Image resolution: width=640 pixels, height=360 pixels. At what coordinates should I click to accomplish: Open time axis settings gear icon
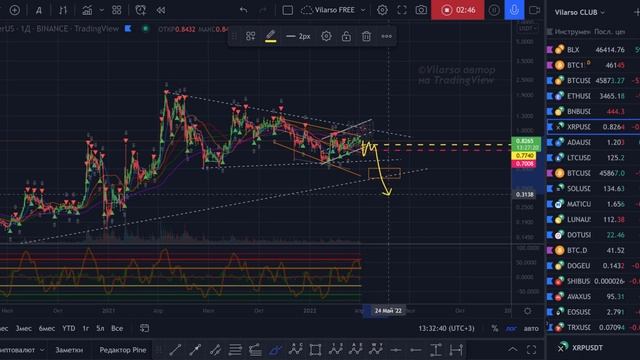pos(528,311)
